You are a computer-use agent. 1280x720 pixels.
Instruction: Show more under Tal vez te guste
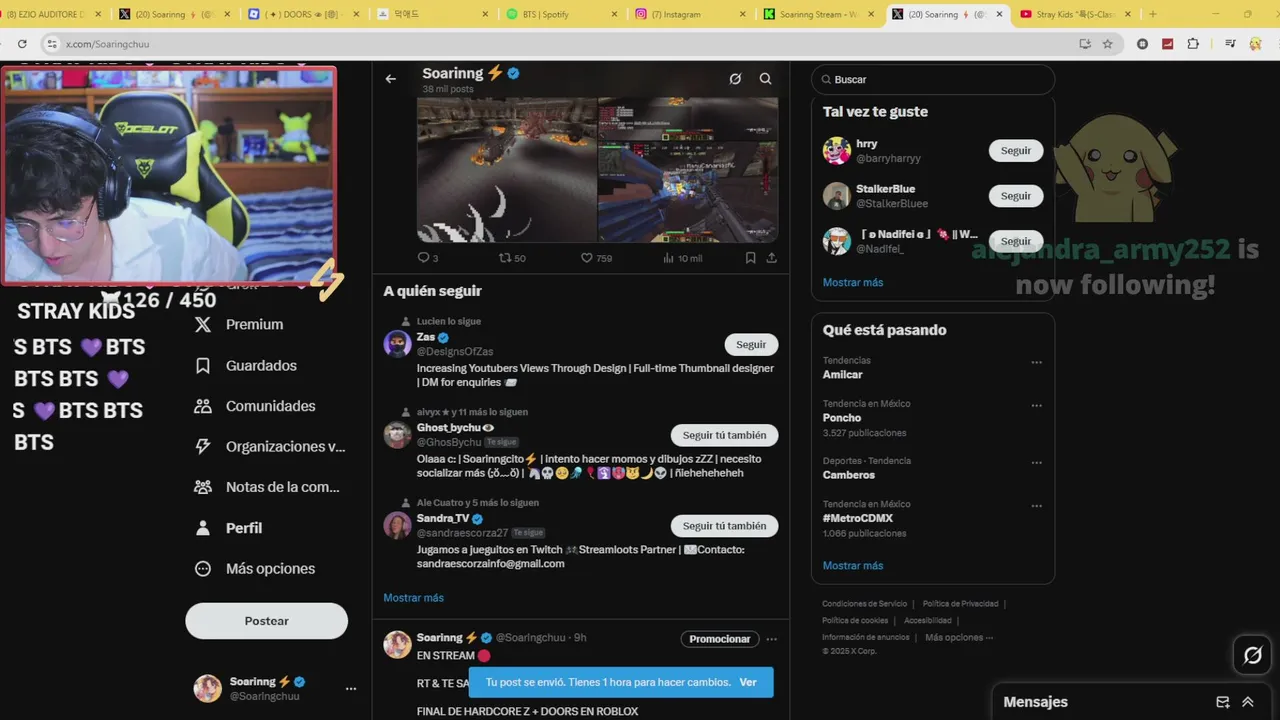tap(853, 282)
